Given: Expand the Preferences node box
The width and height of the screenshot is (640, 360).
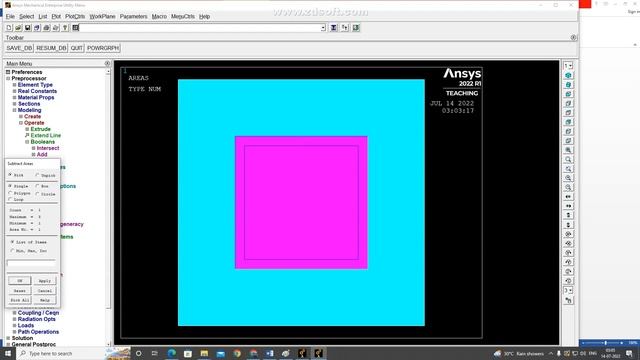Looking at the screenshot, I should [x=8, y=72].
